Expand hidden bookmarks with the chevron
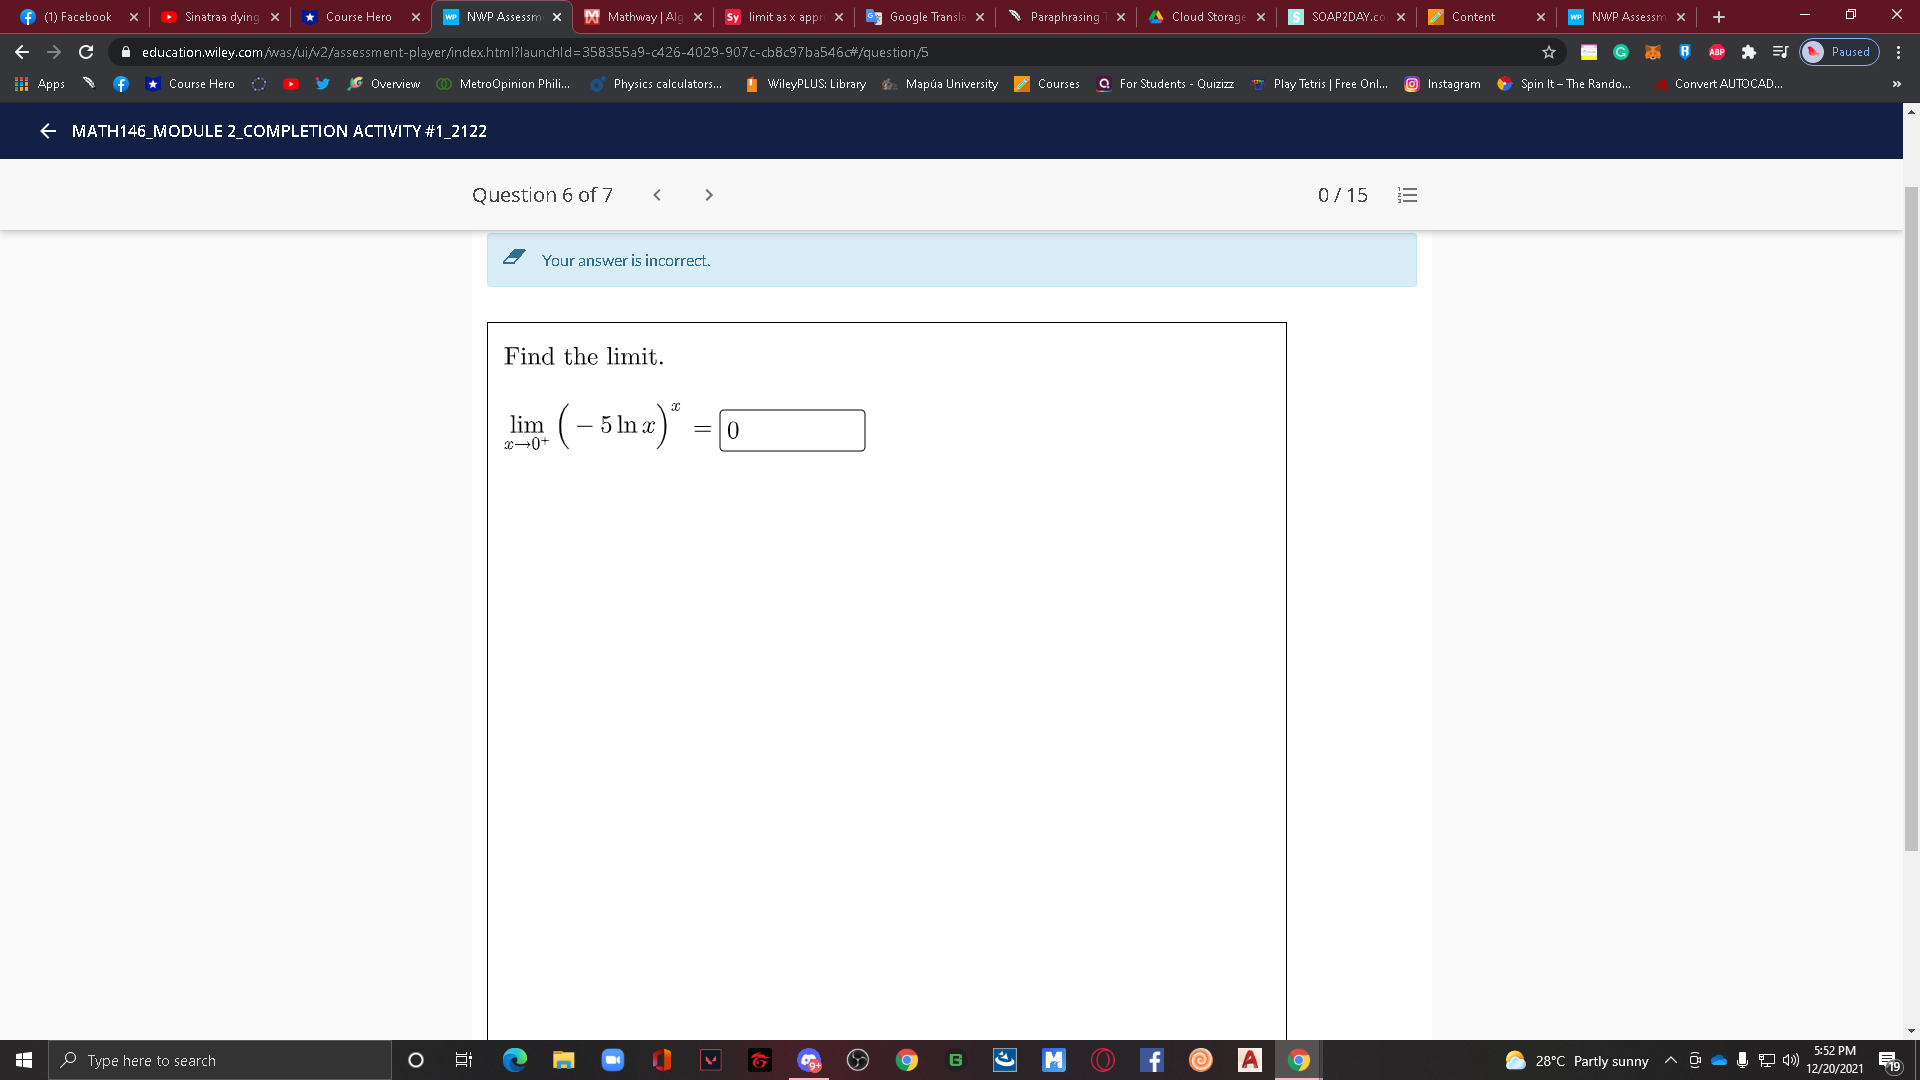This screenshot has width=1920, height=1080. point(1896,84)
